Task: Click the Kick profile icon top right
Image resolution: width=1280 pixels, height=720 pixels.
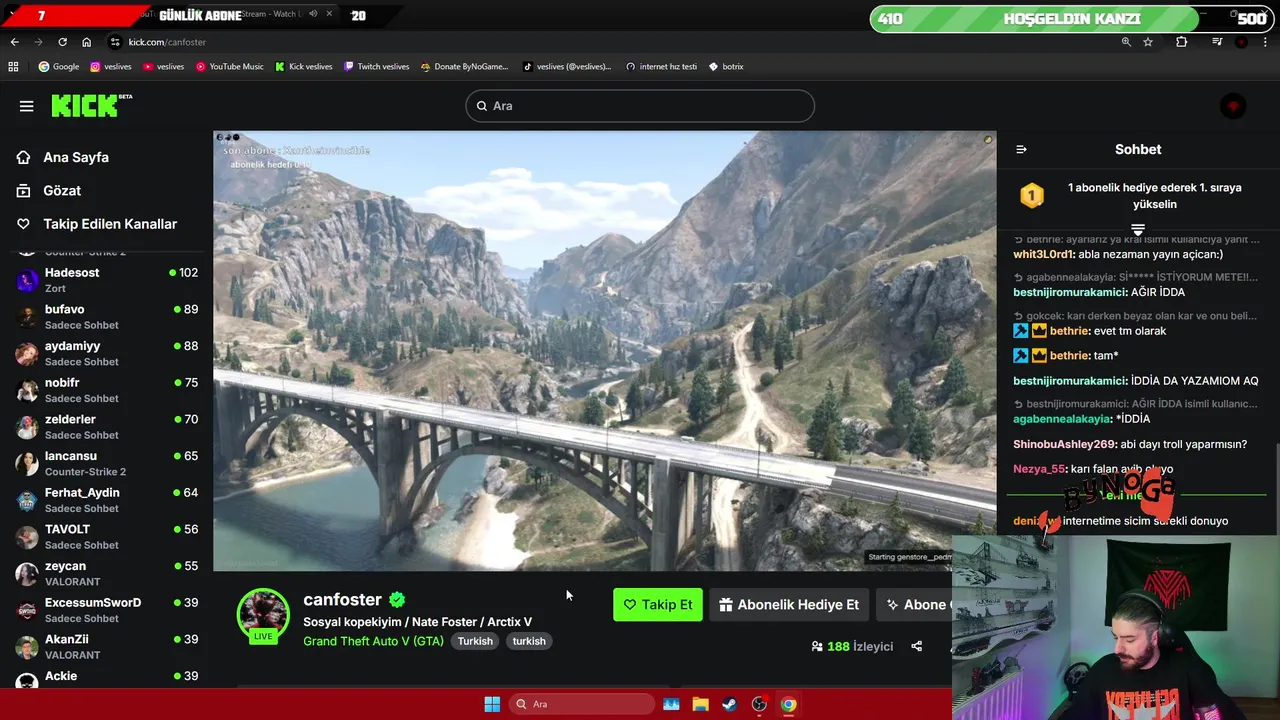Action: click(x=1233, y=106)
